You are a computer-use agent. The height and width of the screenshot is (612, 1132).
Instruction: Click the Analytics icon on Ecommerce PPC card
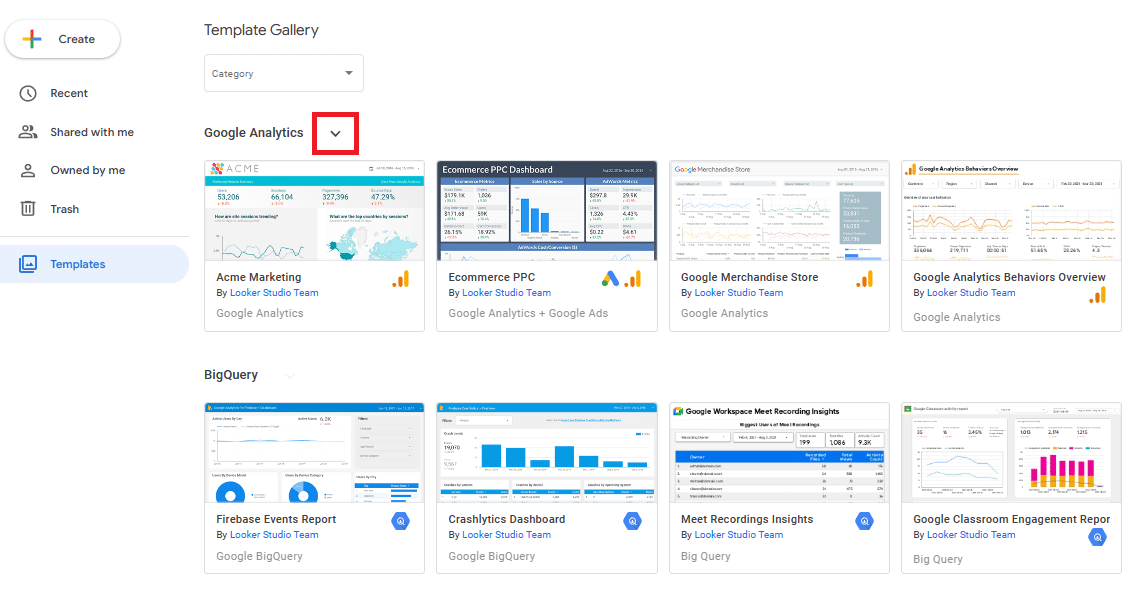[633, 279]
